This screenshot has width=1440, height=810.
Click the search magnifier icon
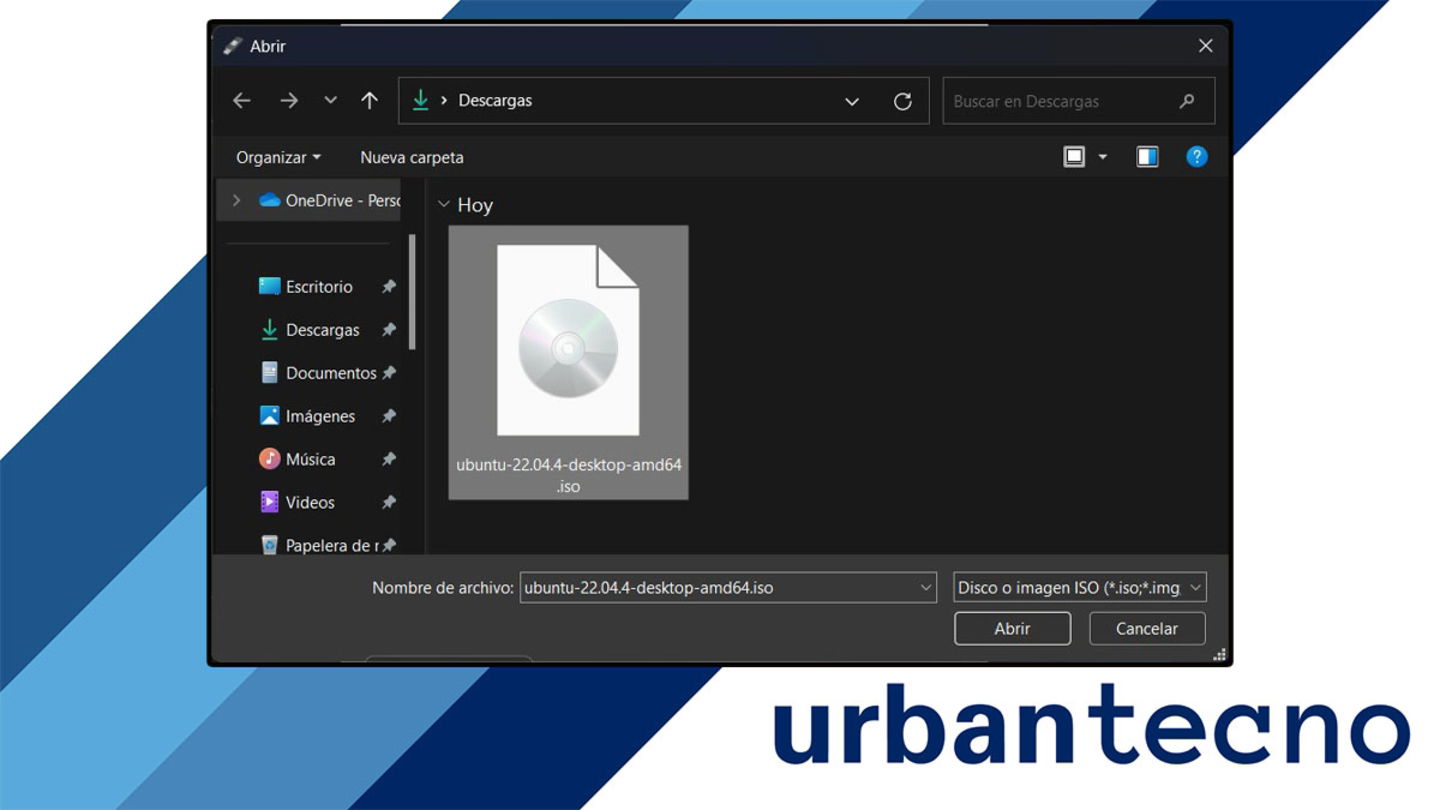(x=1187, y=100)
